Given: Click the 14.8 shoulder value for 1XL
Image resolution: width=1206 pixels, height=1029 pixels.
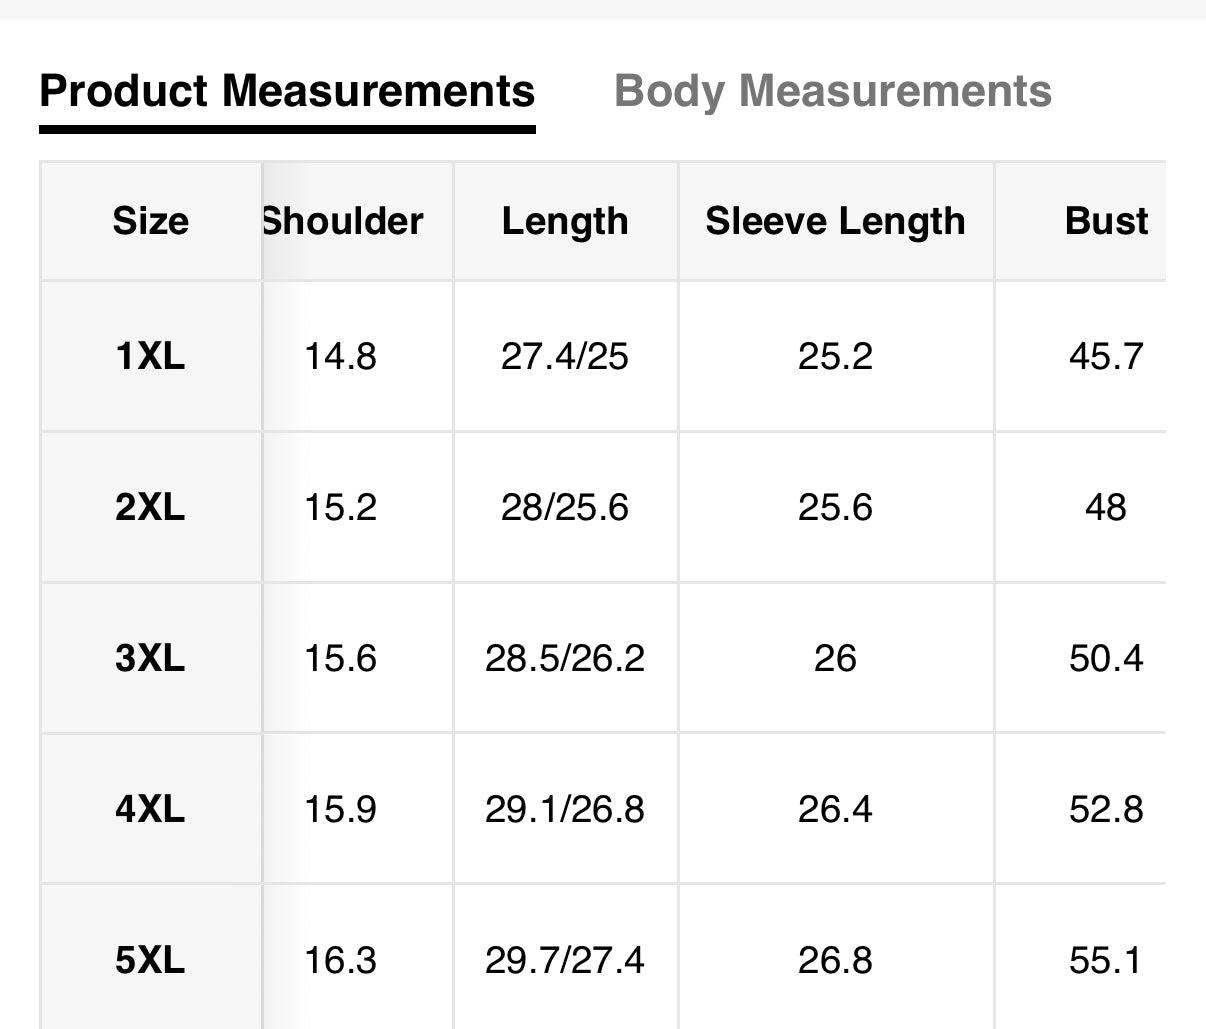Looking at the screenshot, I should 340,356.
